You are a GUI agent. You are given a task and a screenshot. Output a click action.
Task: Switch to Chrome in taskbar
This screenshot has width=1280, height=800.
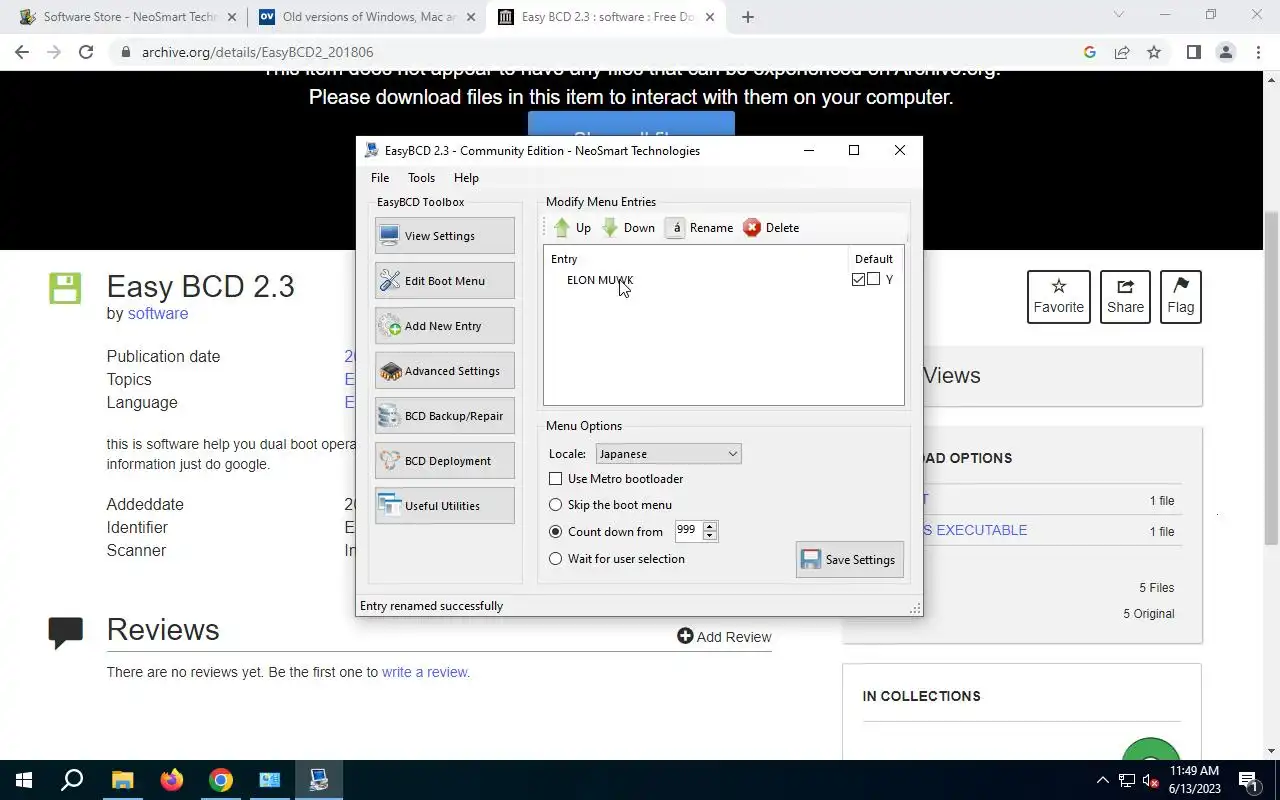[x=221, y=780]
